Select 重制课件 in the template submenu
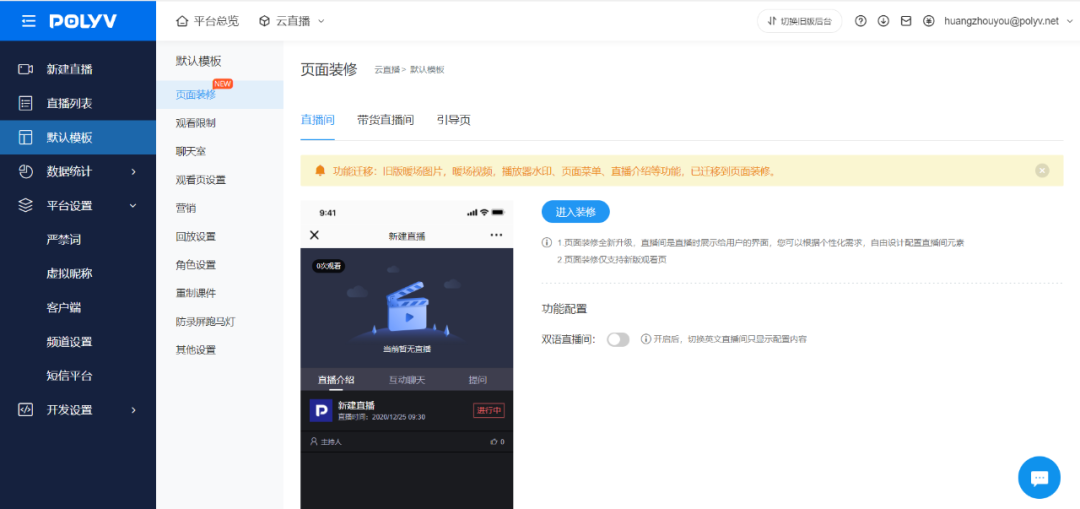The image size is (1080, 509). coord(196,293)
